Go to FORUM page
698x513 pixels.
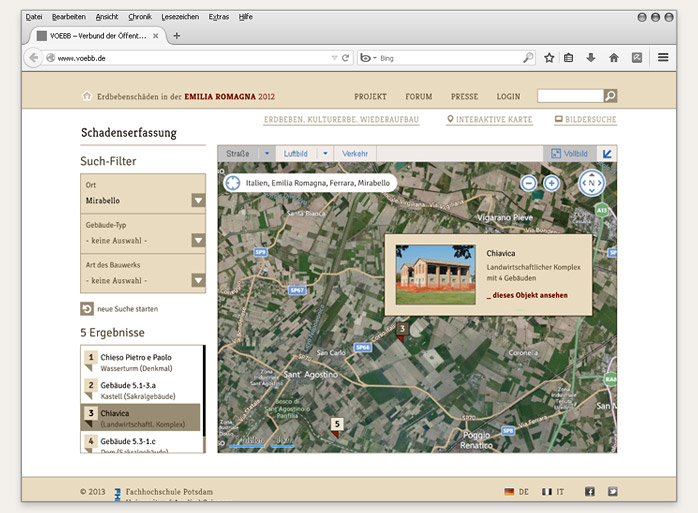tap(418, 97)
